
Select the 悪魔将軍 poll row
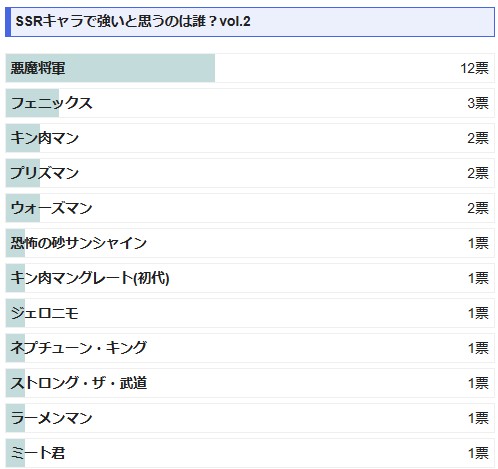250,68
